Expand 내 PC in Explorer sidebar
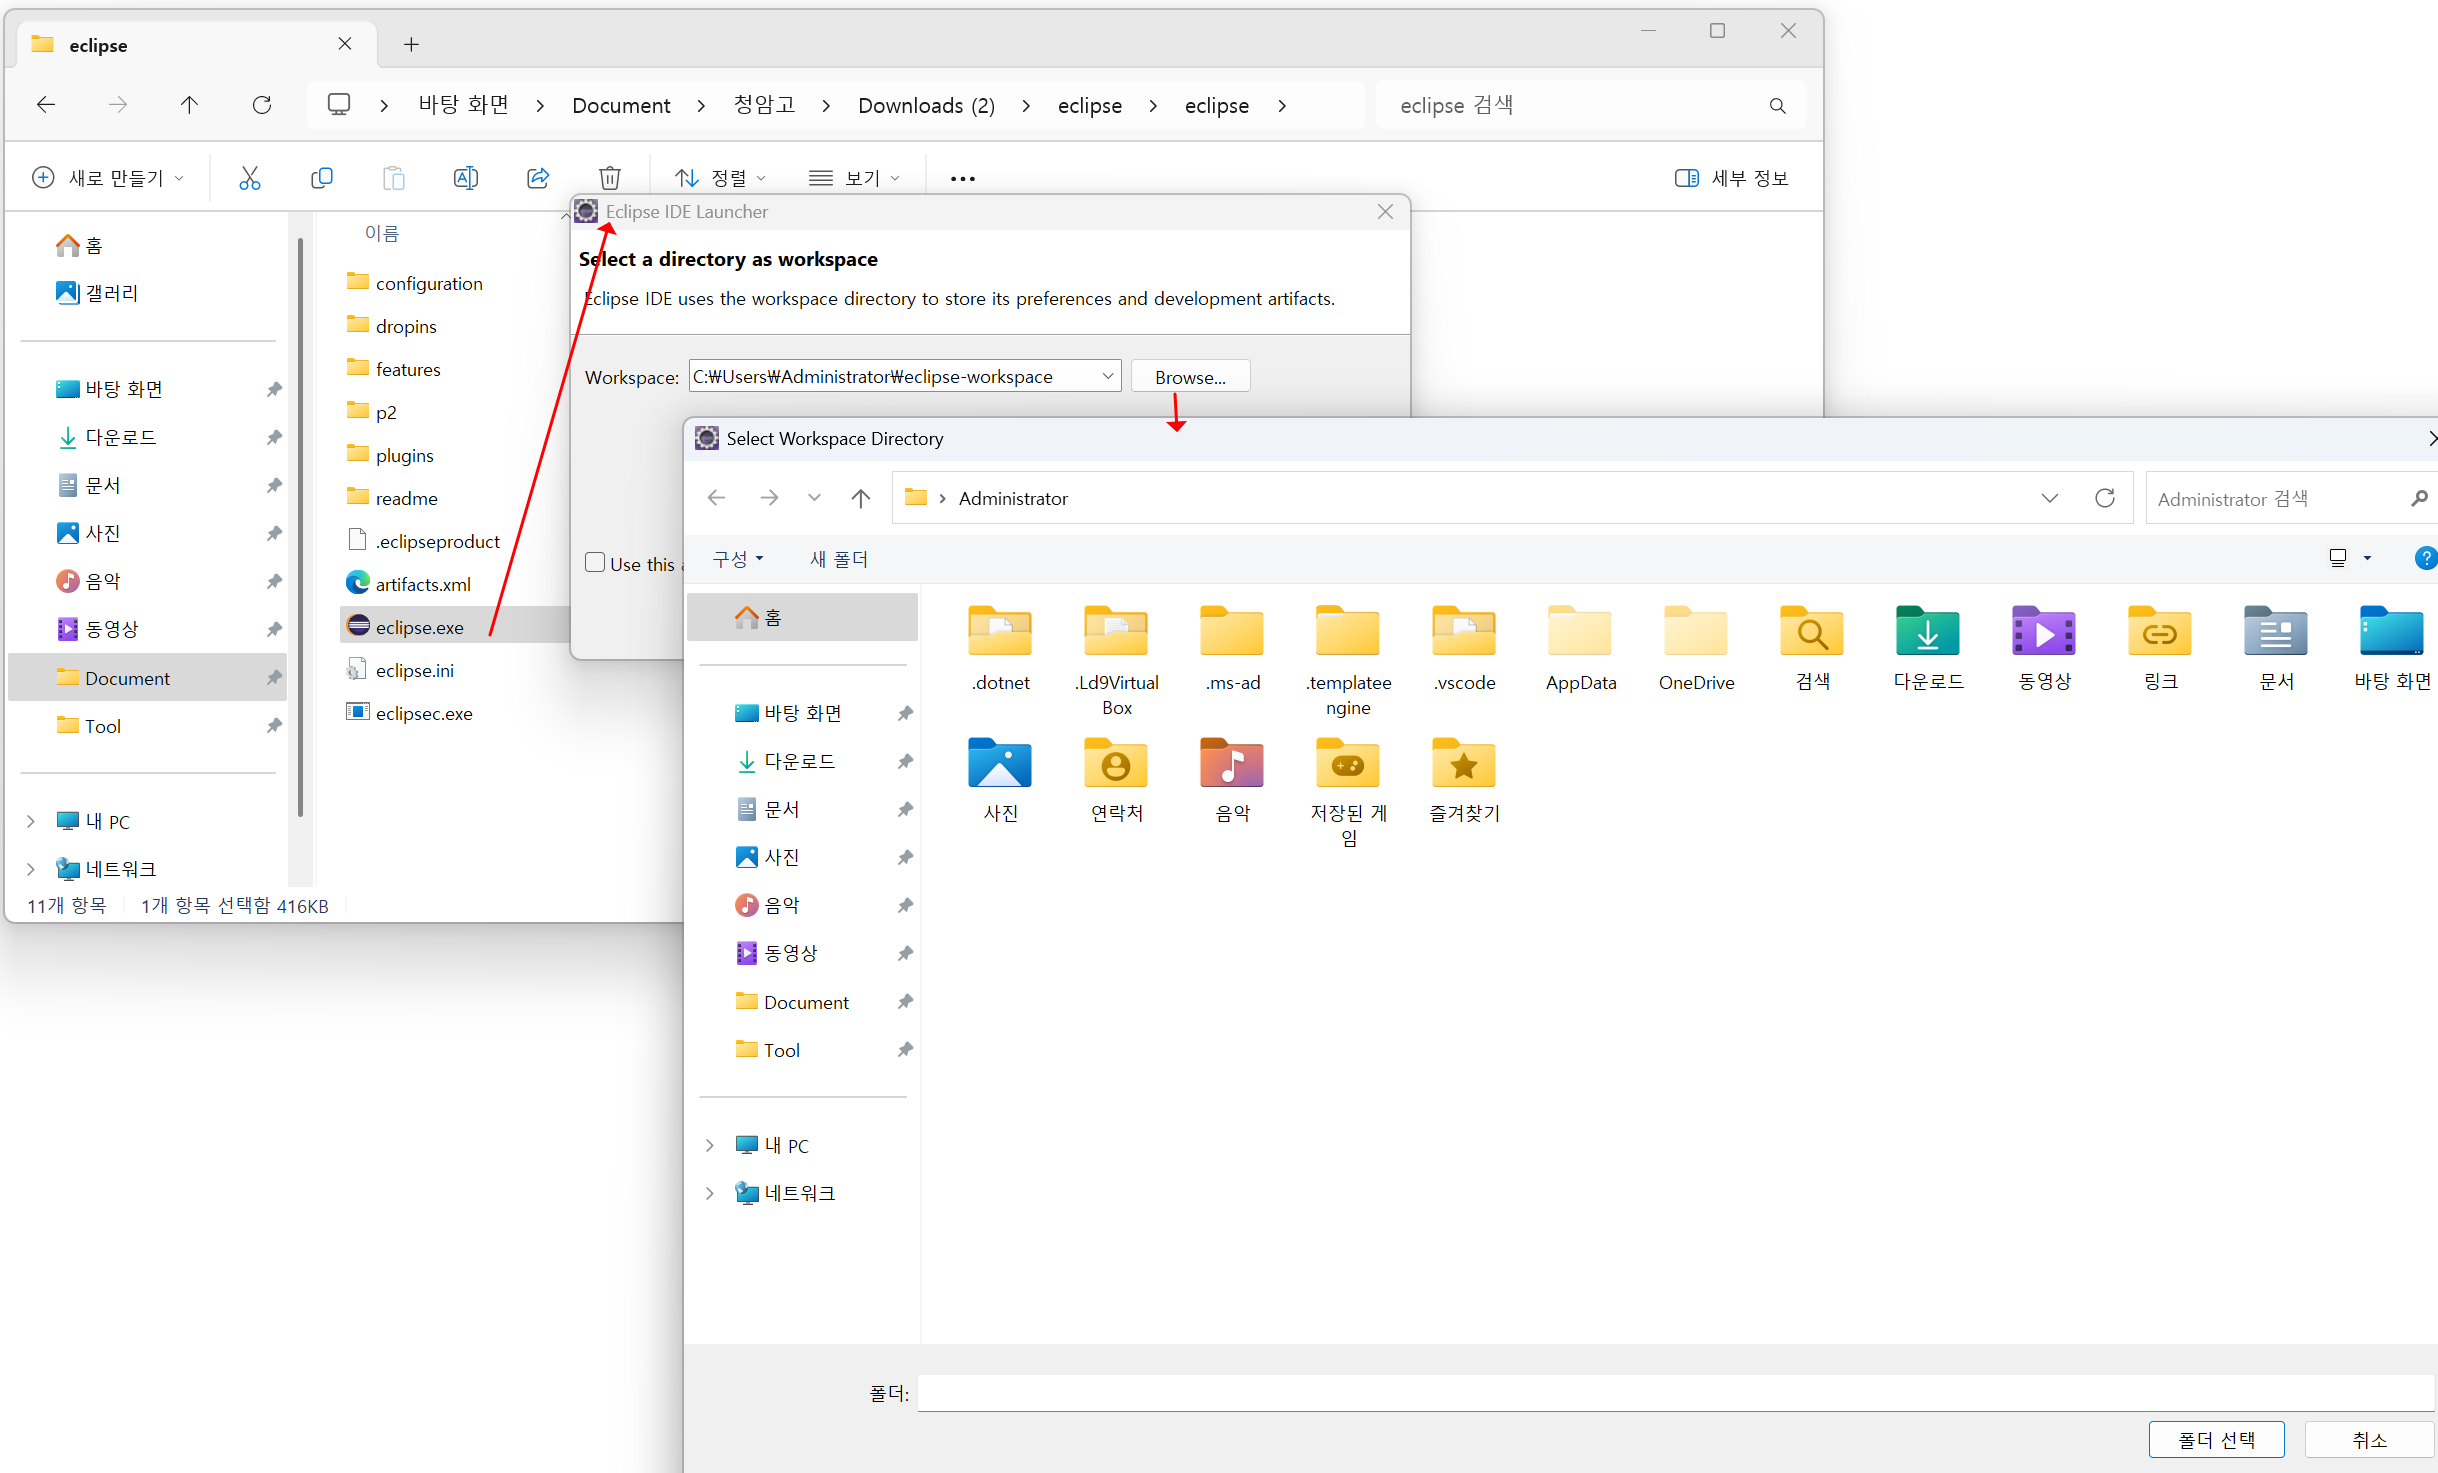The height and width of the screenshot is (1473, 2438). click(x=31, y=821)
